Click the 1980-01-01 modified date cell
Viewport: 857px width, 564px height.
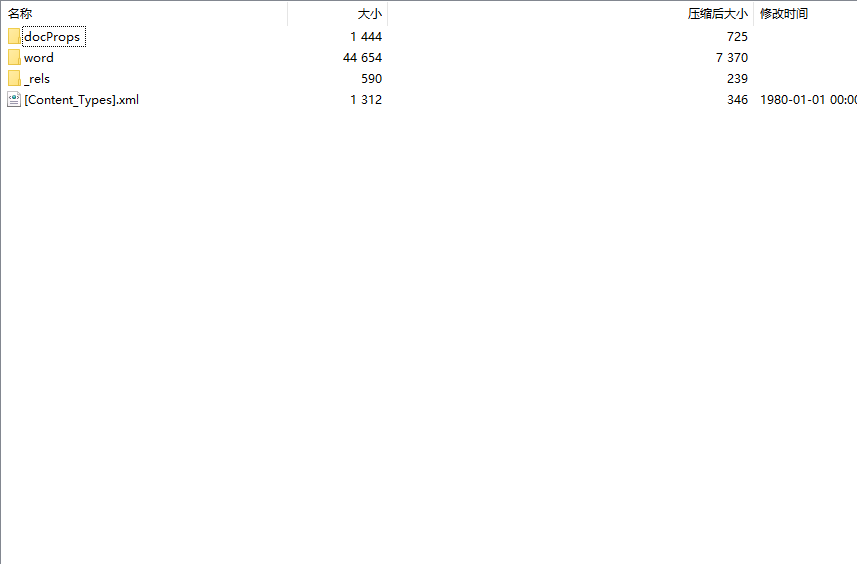pyautogui.click(x=808, y=99)
